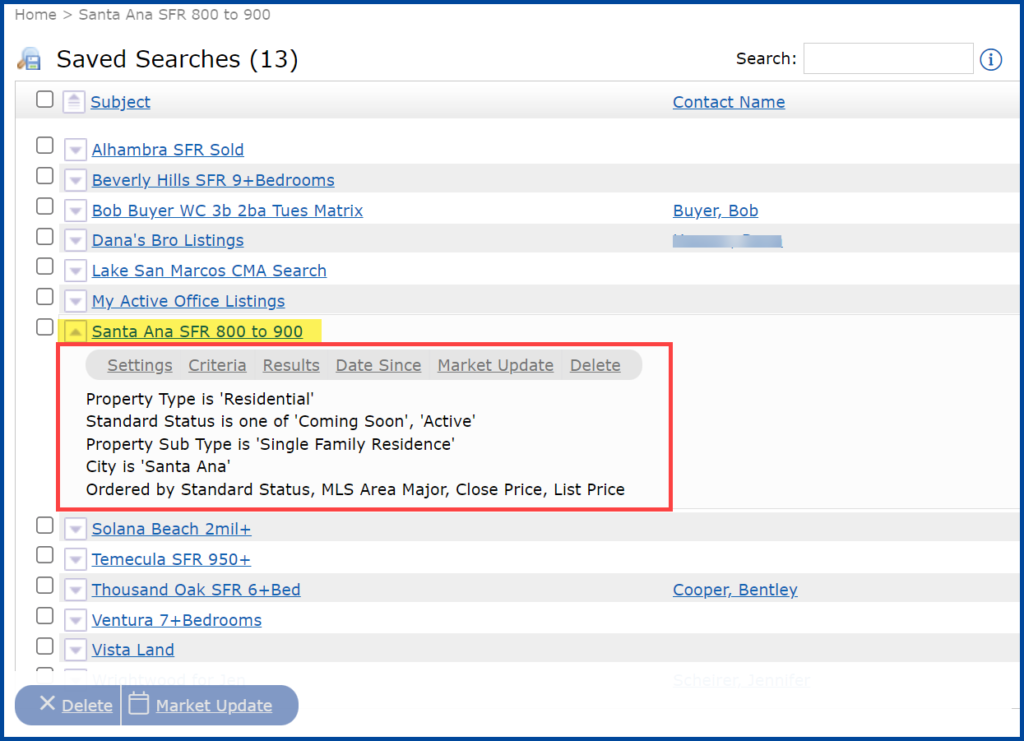1024x741 pixels.
Task: Click the info icon beside the search box
Action: [x=990, y=59]
